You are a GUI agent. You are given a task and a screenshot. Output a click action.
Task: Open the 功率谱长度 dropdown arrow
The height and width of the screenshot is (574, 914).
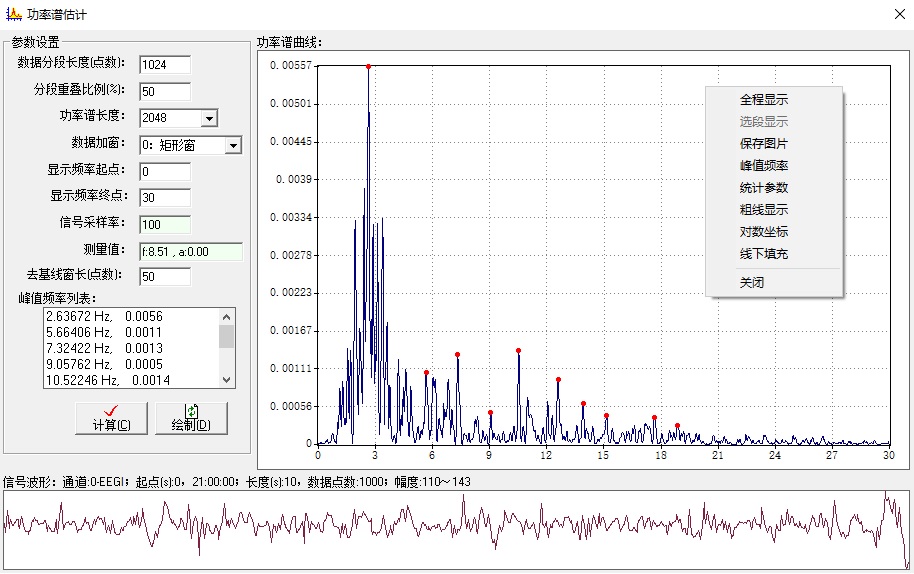[x=209, y=118]
